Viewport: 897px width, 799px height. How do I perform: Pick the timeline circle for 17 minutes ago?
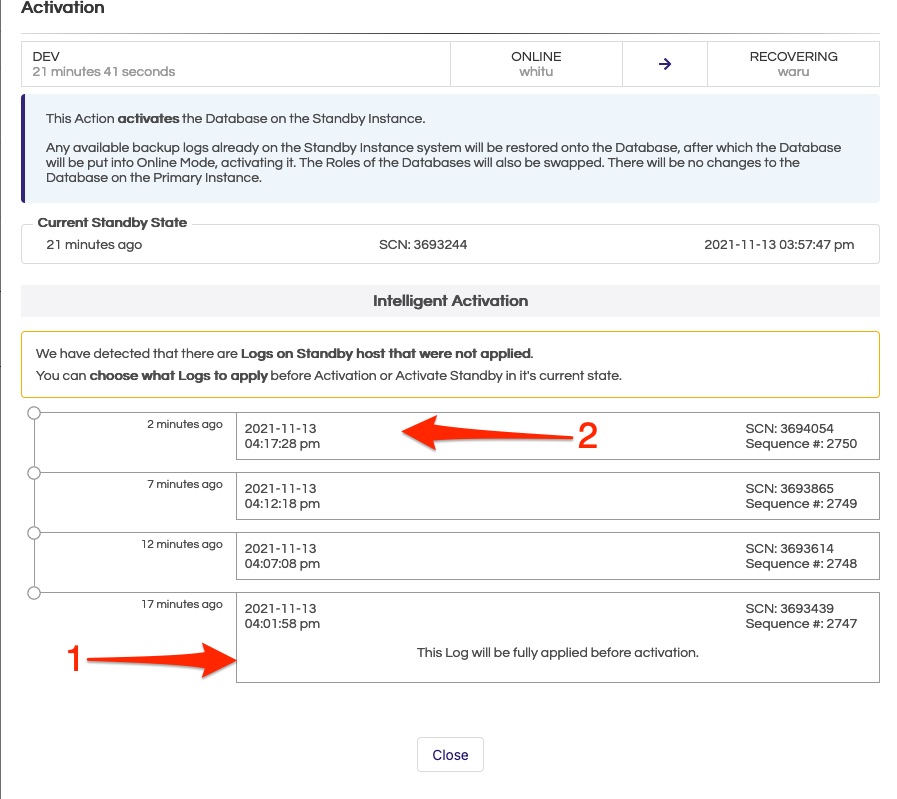click(34, 593)
